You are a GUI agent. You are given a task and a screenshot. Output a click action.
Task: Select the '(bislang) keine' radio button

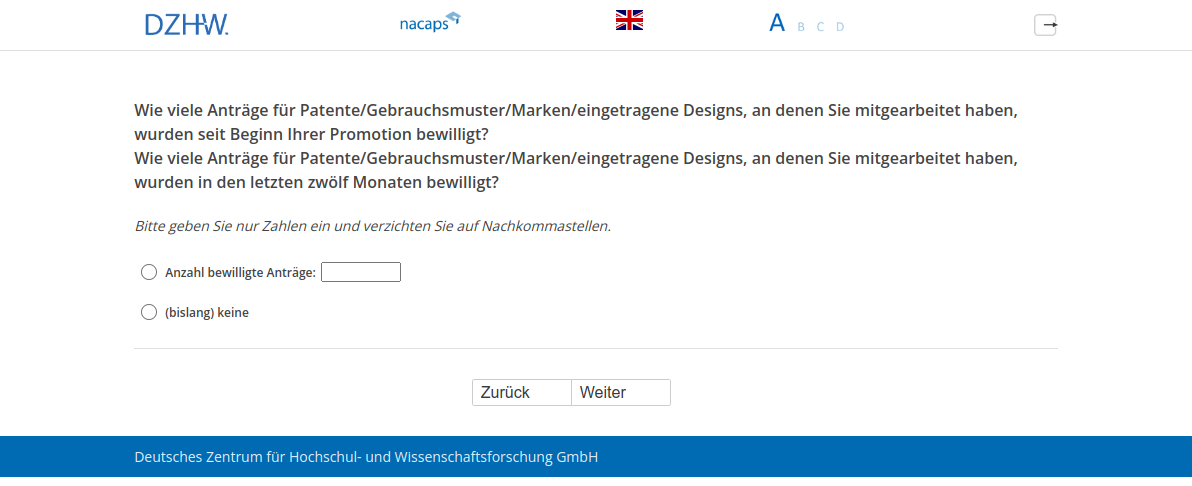pyautogui.click(x=149, y=312)
